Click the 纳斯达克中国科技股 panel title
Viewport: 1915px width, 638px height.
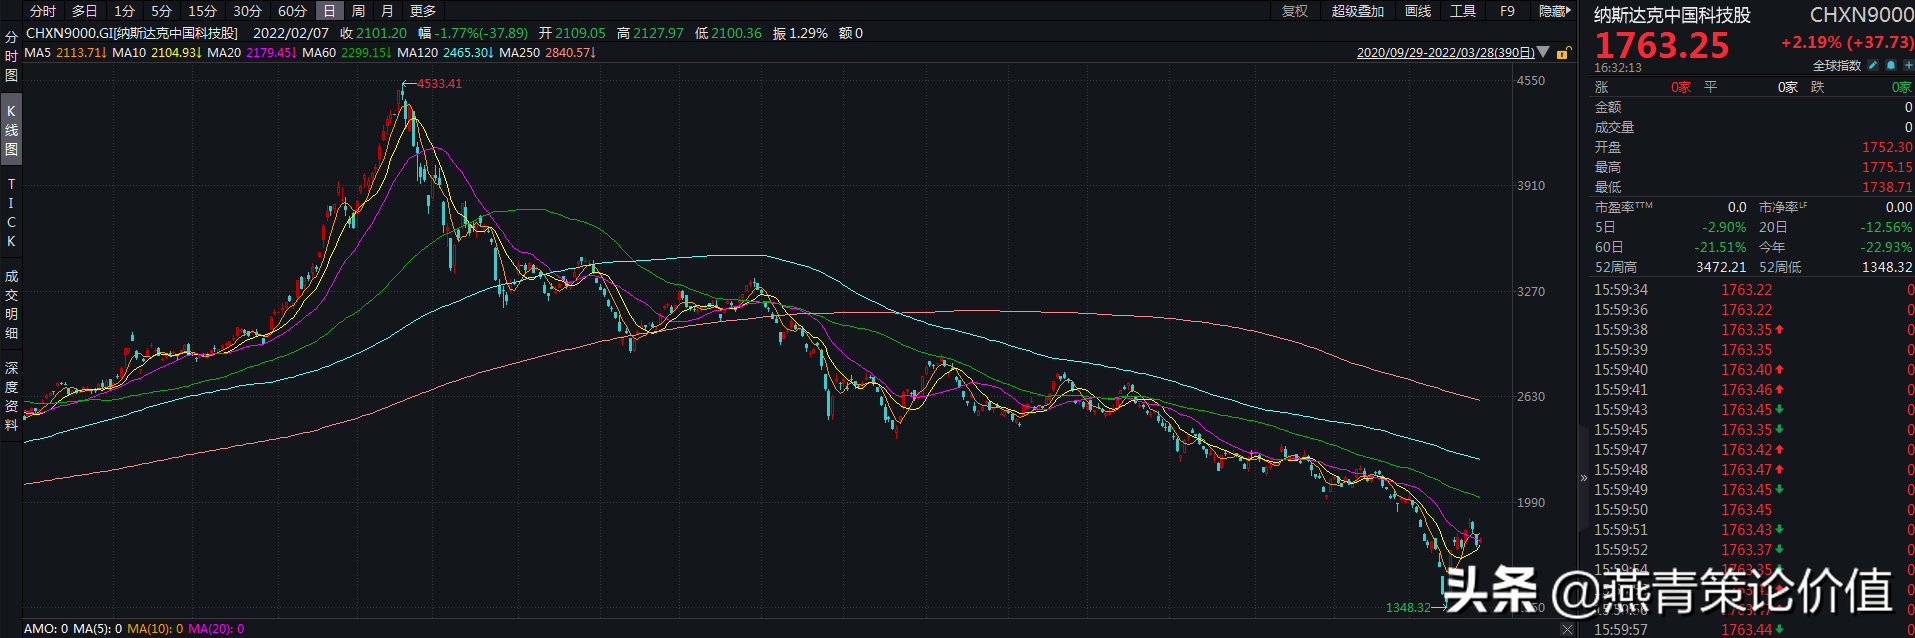(x=1672, y=15)
